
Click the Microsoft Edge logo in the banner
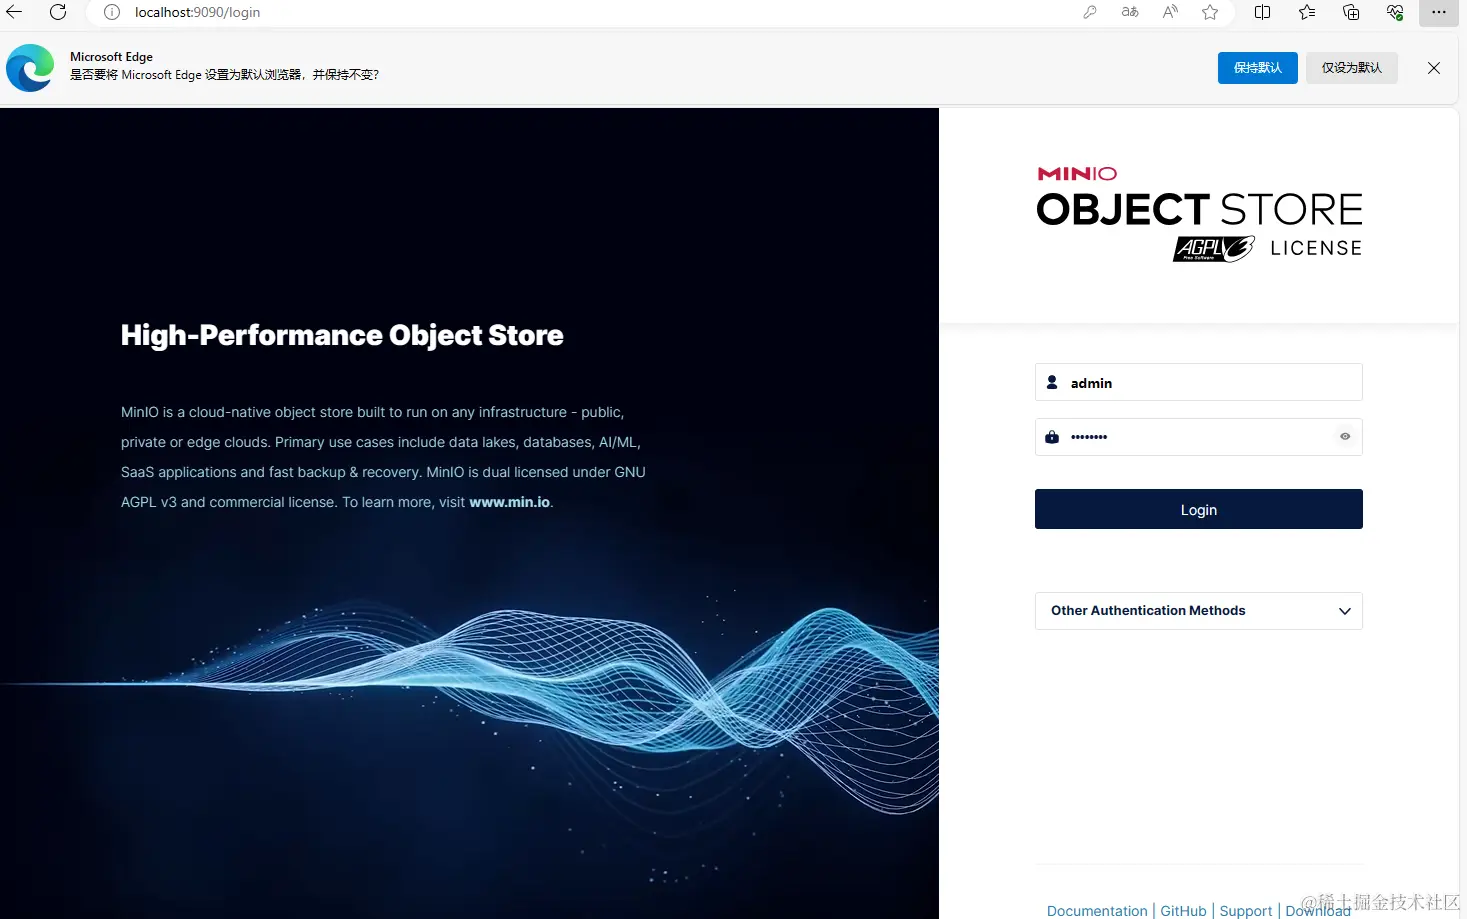[x=30, y=68]
